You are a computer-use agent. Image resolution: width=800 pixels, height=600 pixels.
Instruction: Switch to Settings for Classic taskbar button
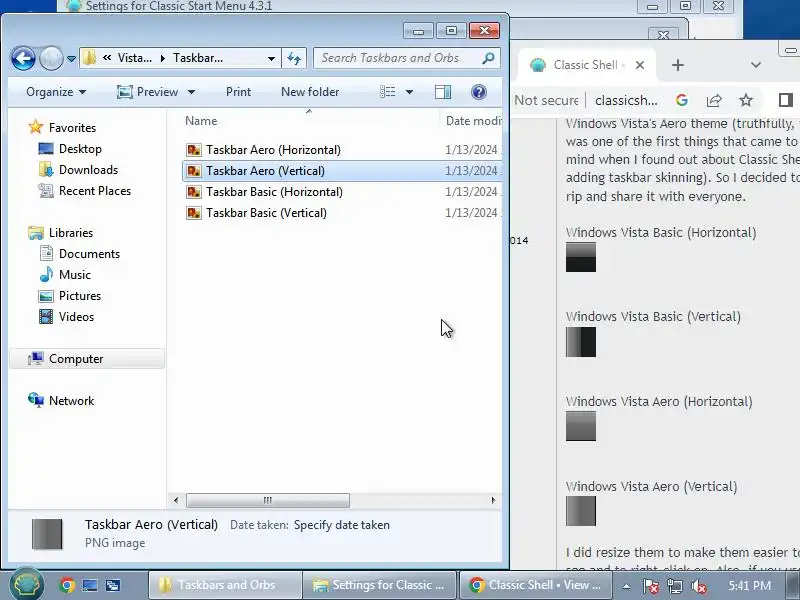click(379, 585)
